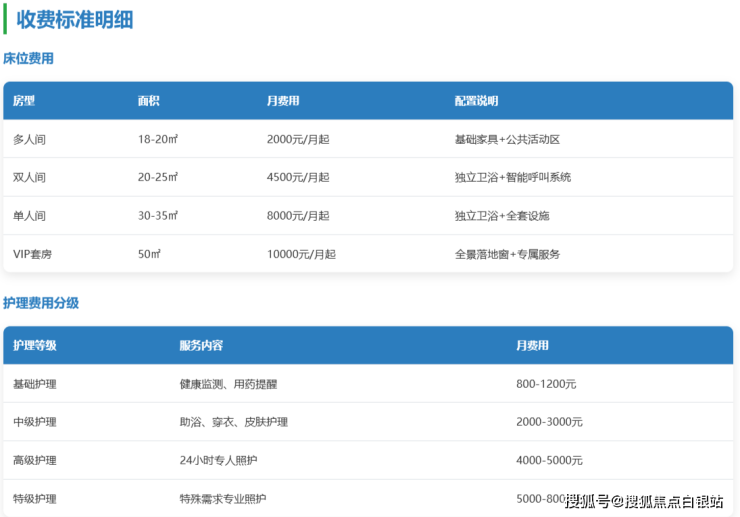This screenshot has width=740, height=517.
Task: Click the 4500元/月起 price cell
Action: pos(298,177)
